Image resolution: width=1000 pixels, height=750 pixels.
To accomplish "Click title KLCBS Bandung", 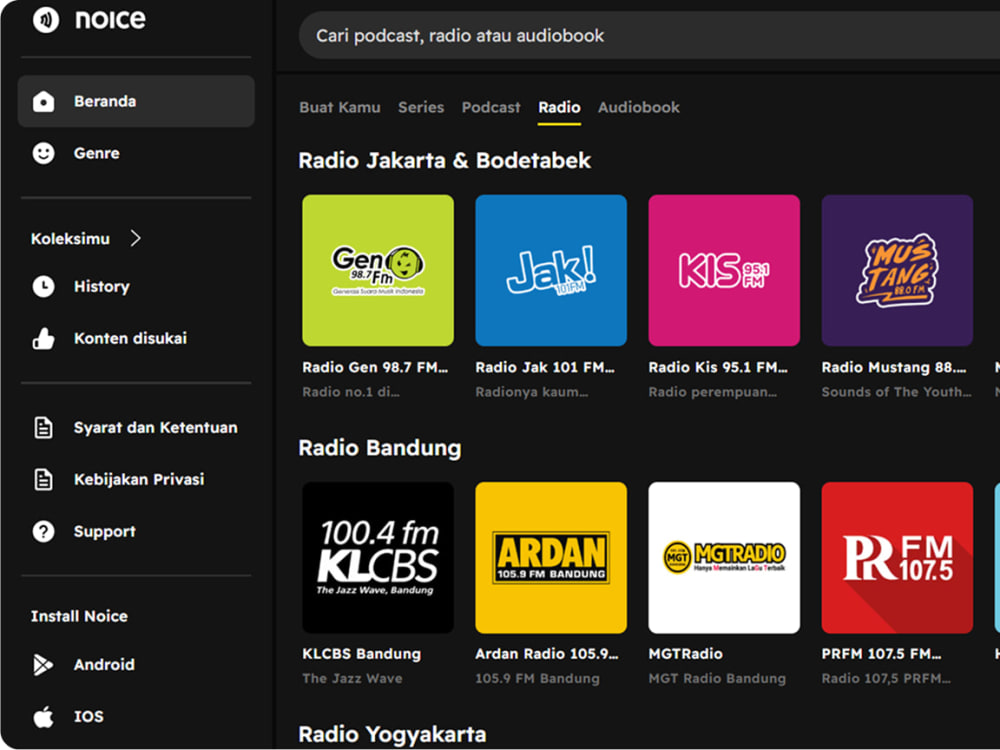I will [x=362, y=654].
